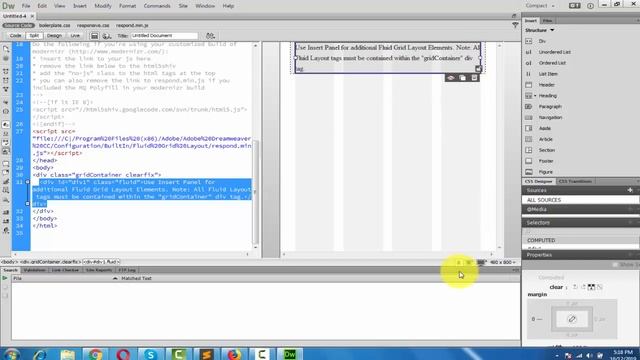Click the delete icon on selected fluid div
Image resolution: width=640 pixels, height=360 pixels.
click(x=474, y=78)
